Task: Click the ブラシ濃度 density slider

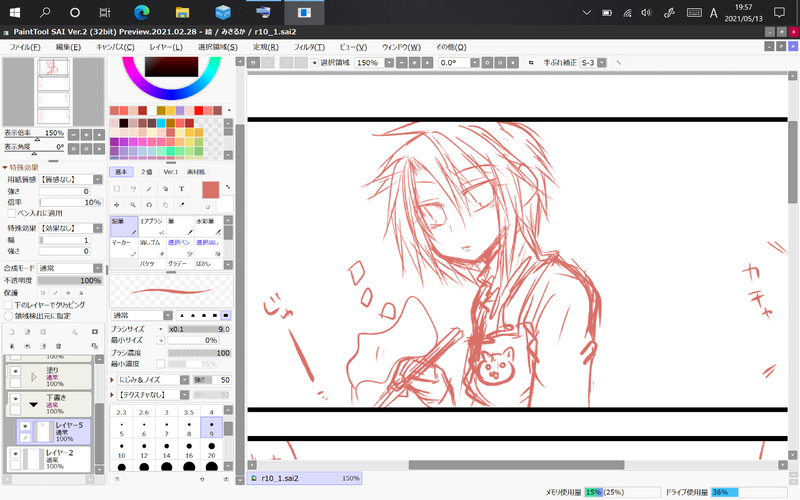Action: [199, 353]
